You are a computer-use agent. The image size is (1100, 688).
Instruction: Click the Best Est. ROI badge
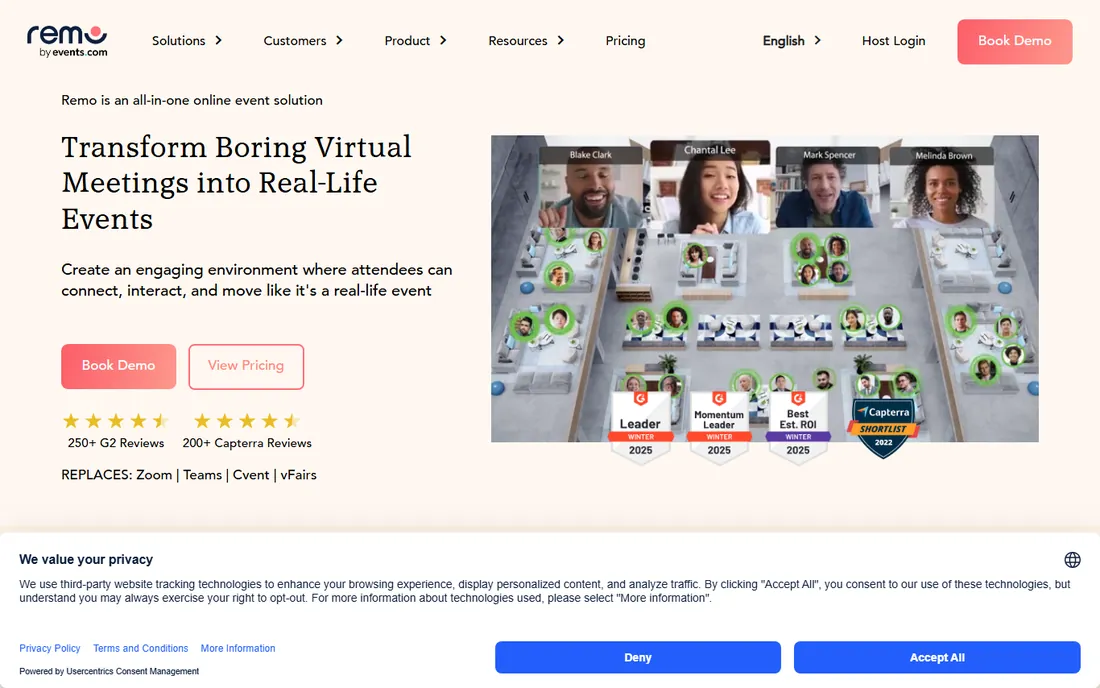tap(798, 426)
